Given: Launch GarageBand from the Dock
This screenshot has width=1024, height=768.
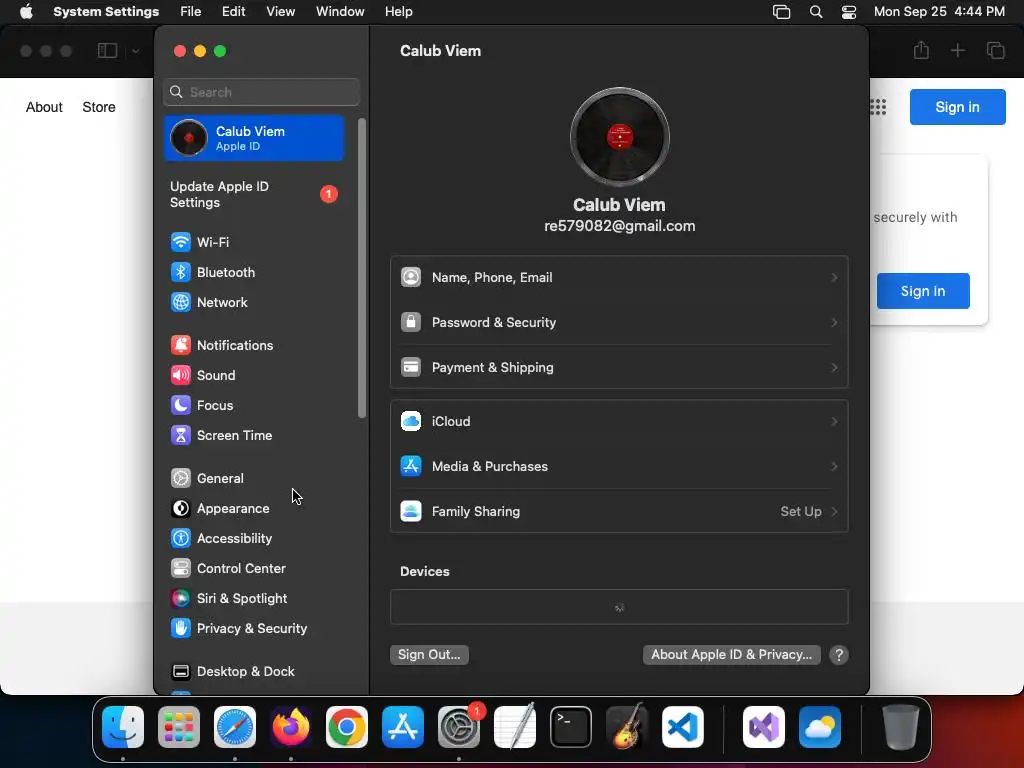Looking at the screenshot, I should (627, 727).
